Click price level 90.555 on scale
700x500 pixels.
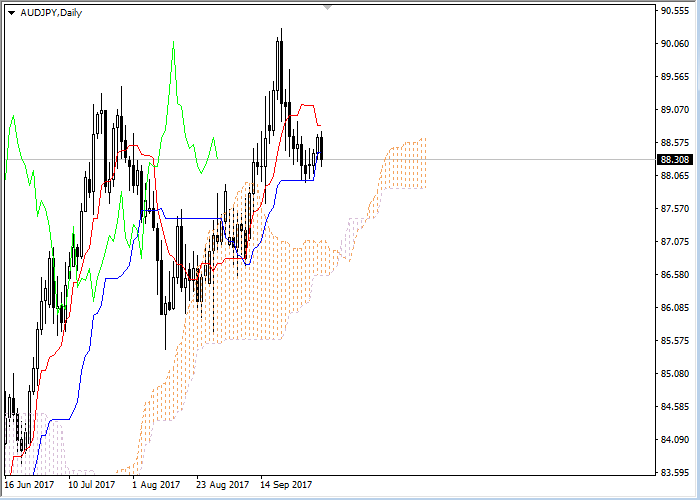pyautogui.click(x=675, y=11)
